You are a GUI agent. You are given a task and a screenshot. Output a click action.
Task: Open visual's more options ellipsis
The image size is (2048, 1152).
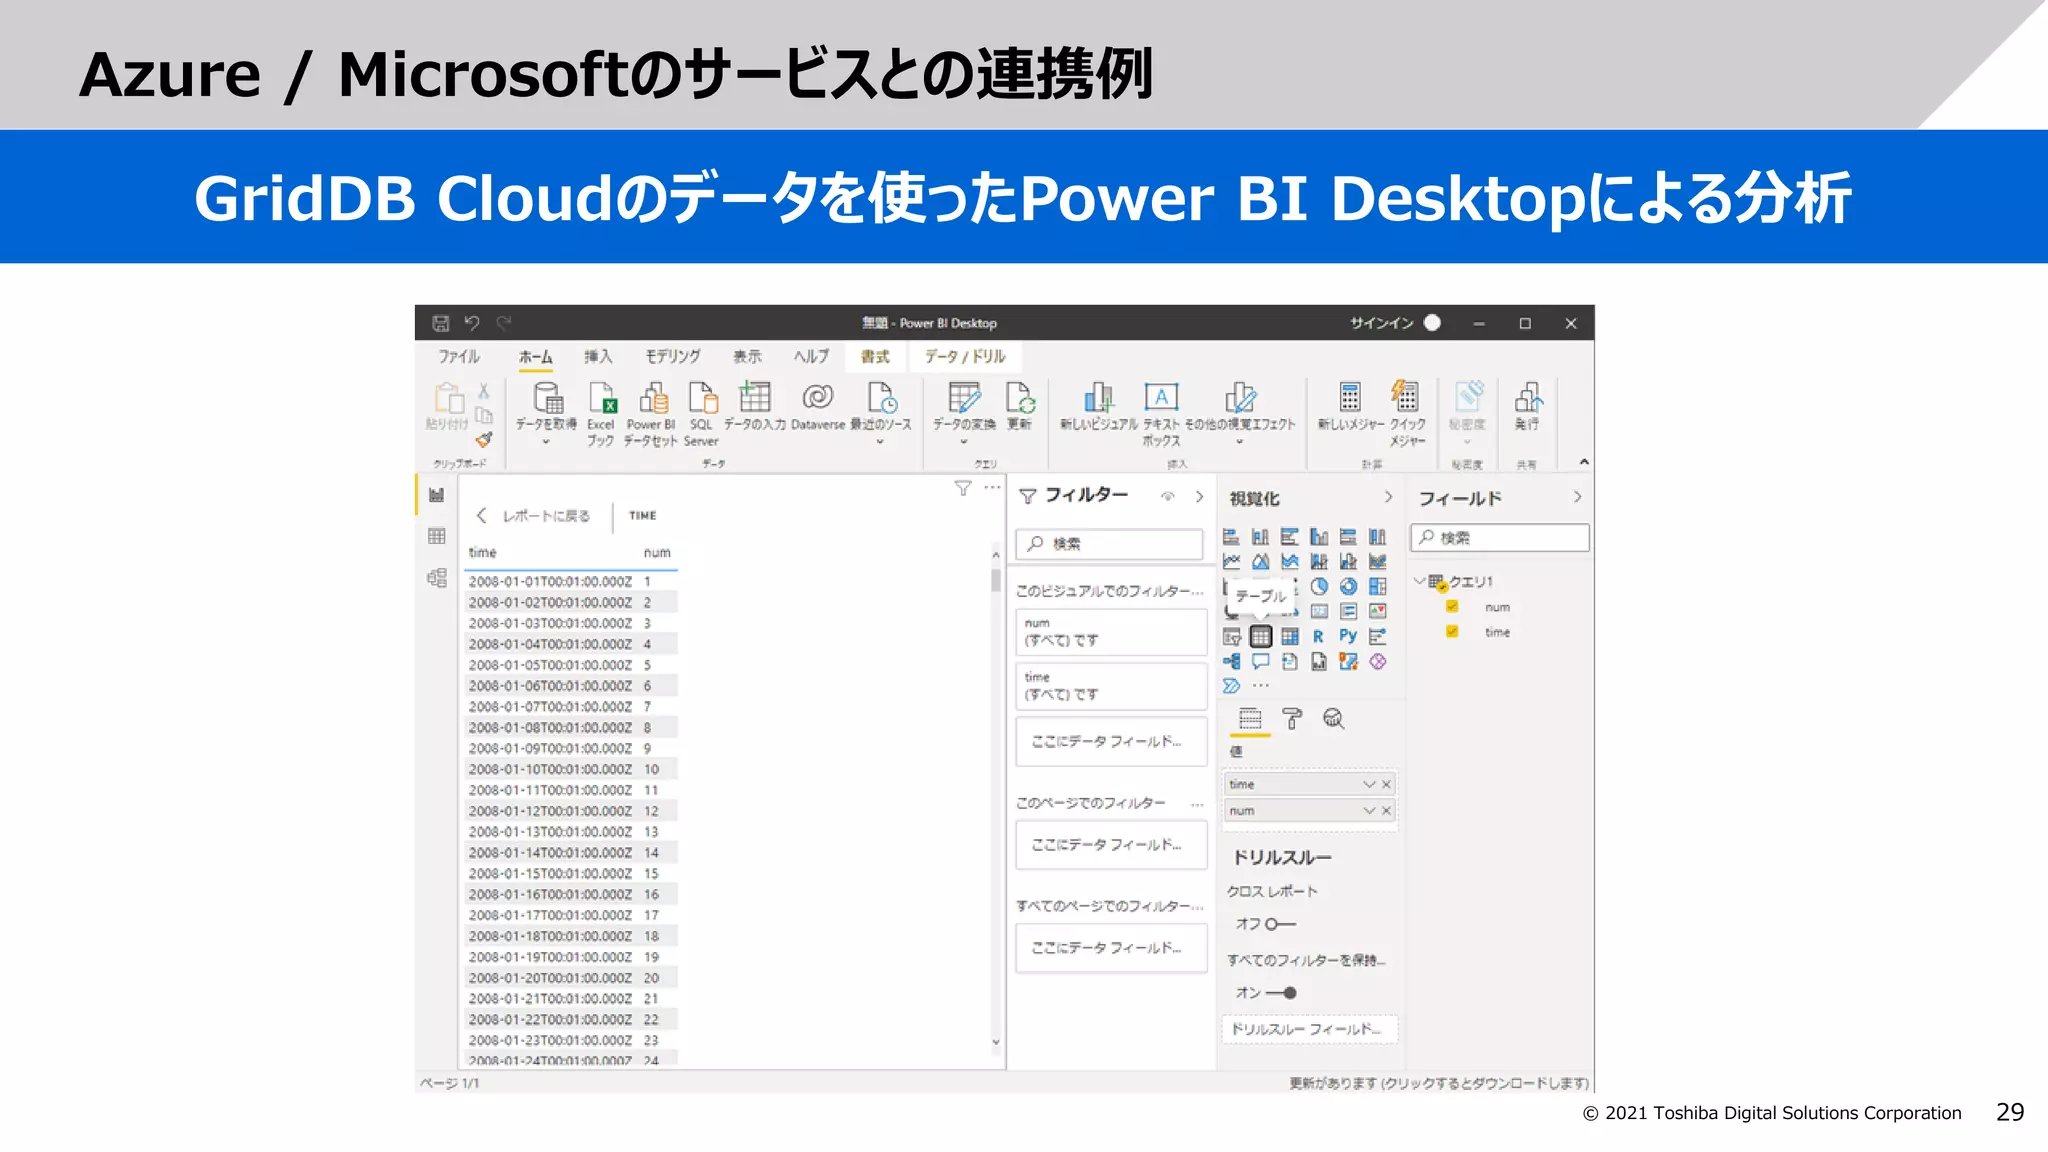tap(992, 488)
